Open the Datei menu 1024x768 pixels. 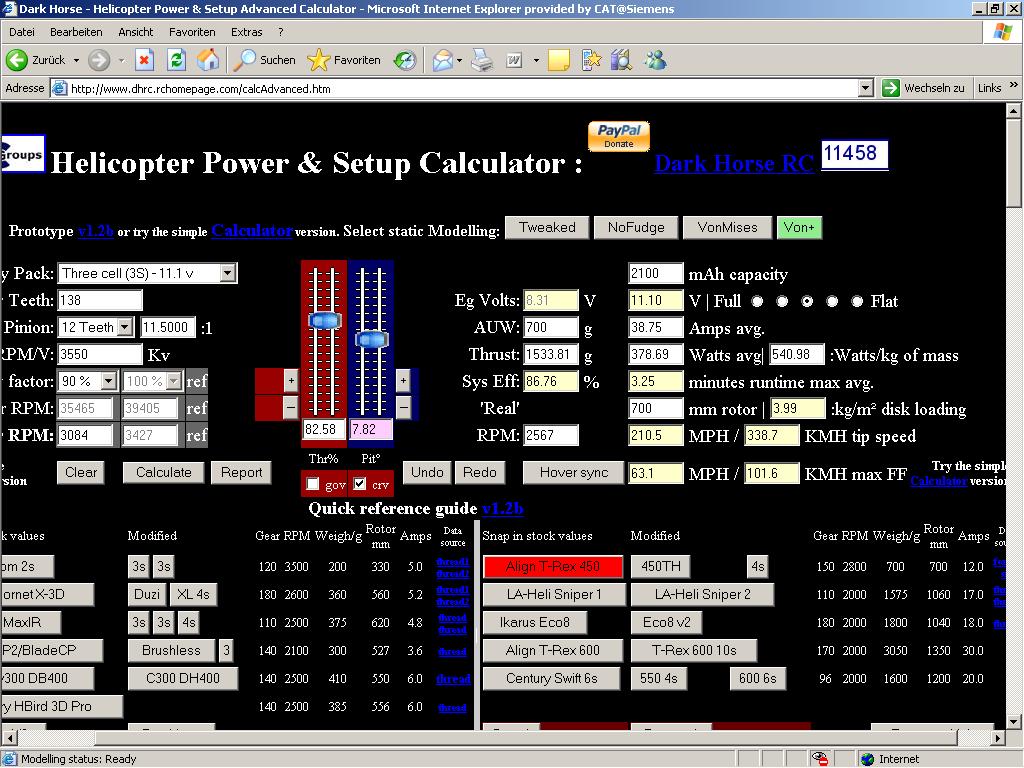(22, 32)
